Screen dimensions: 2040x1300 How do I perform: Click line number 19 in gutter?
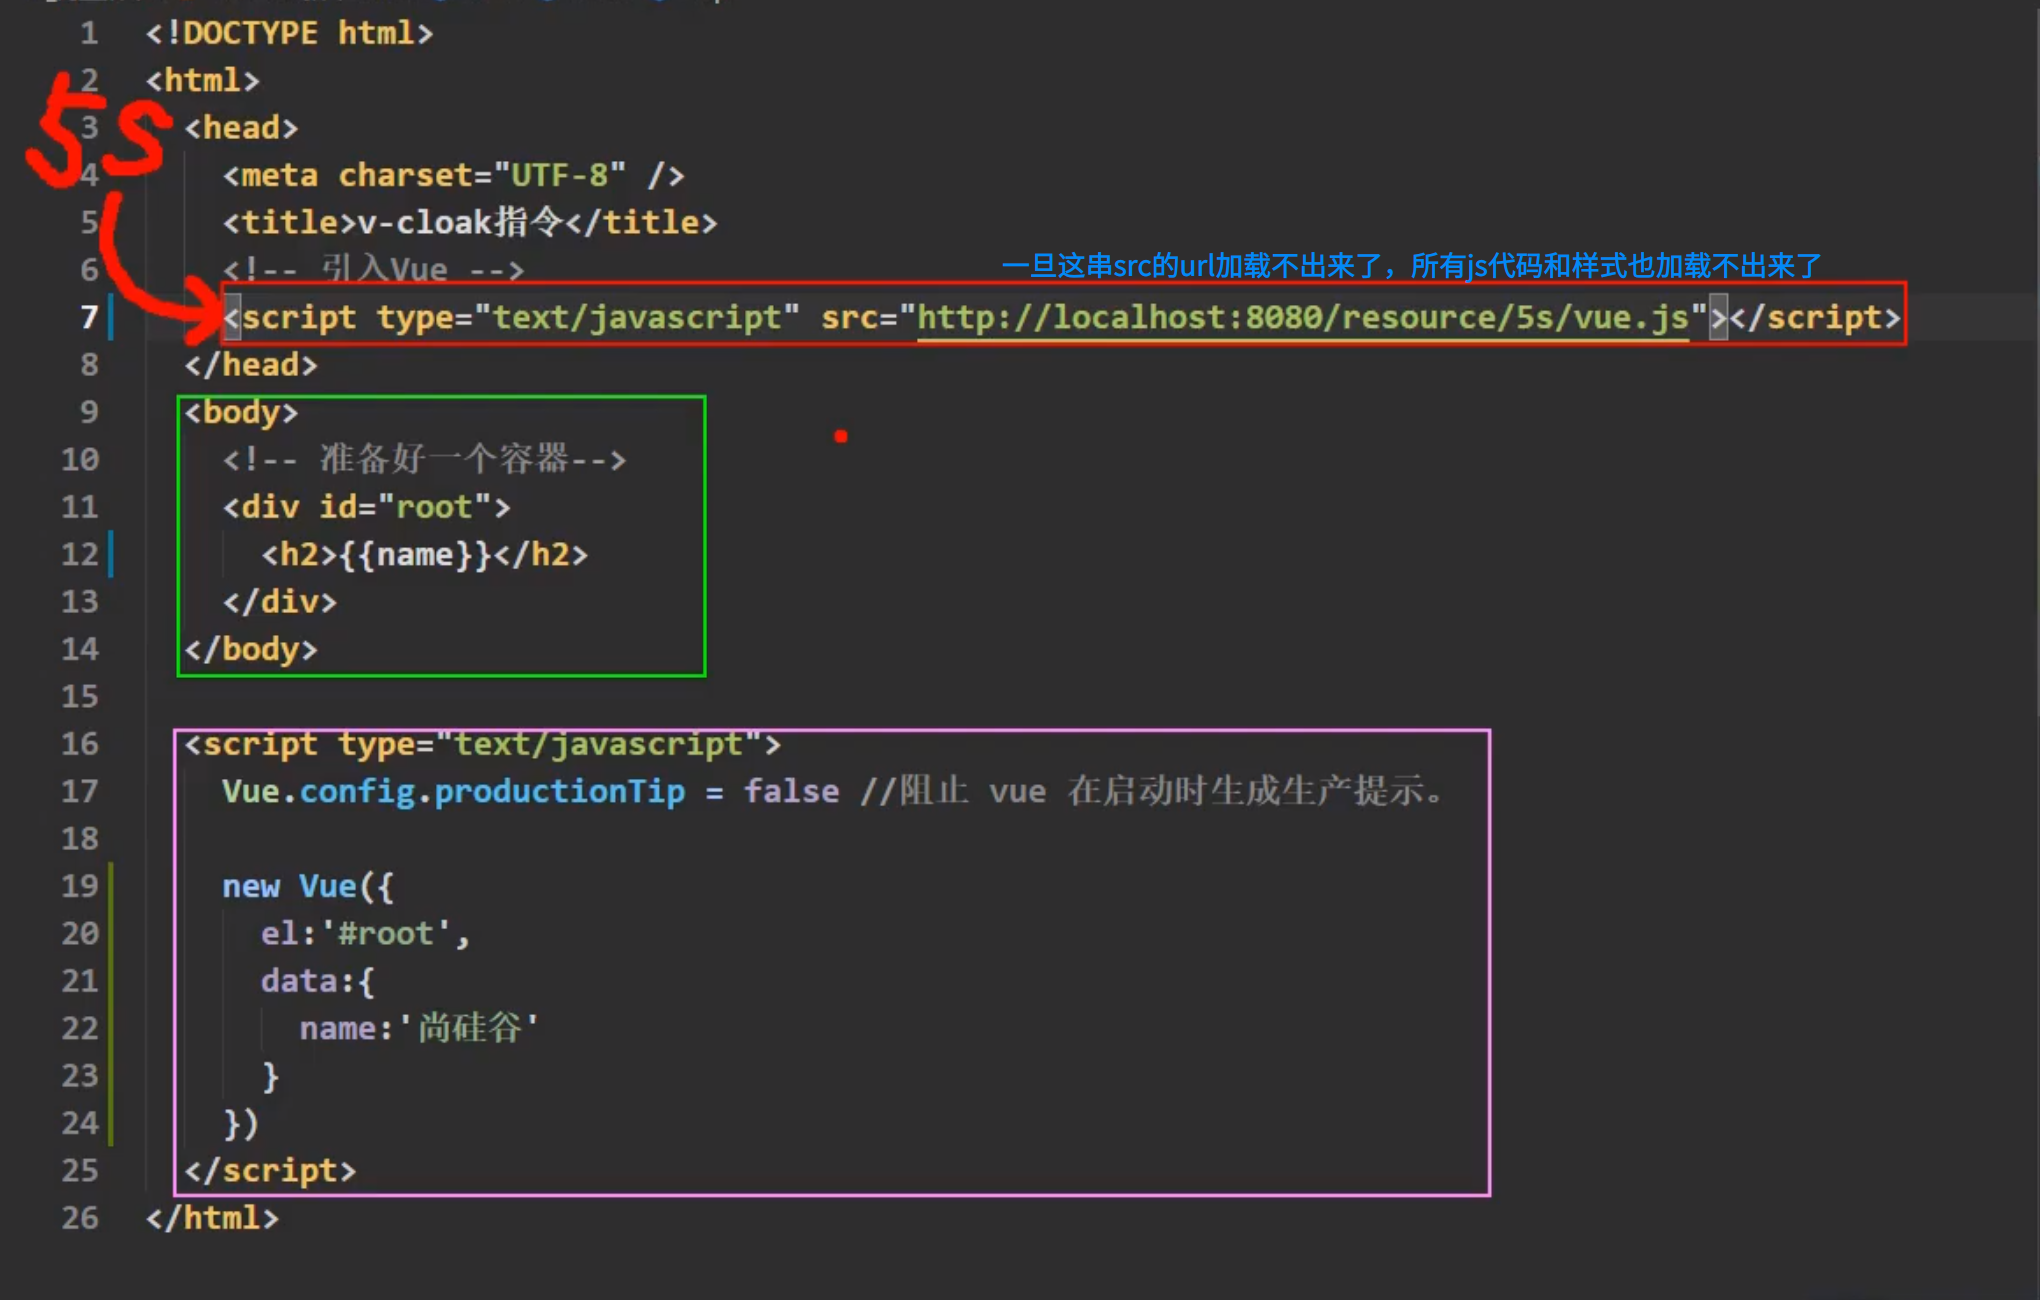click(x=80, y=887)
